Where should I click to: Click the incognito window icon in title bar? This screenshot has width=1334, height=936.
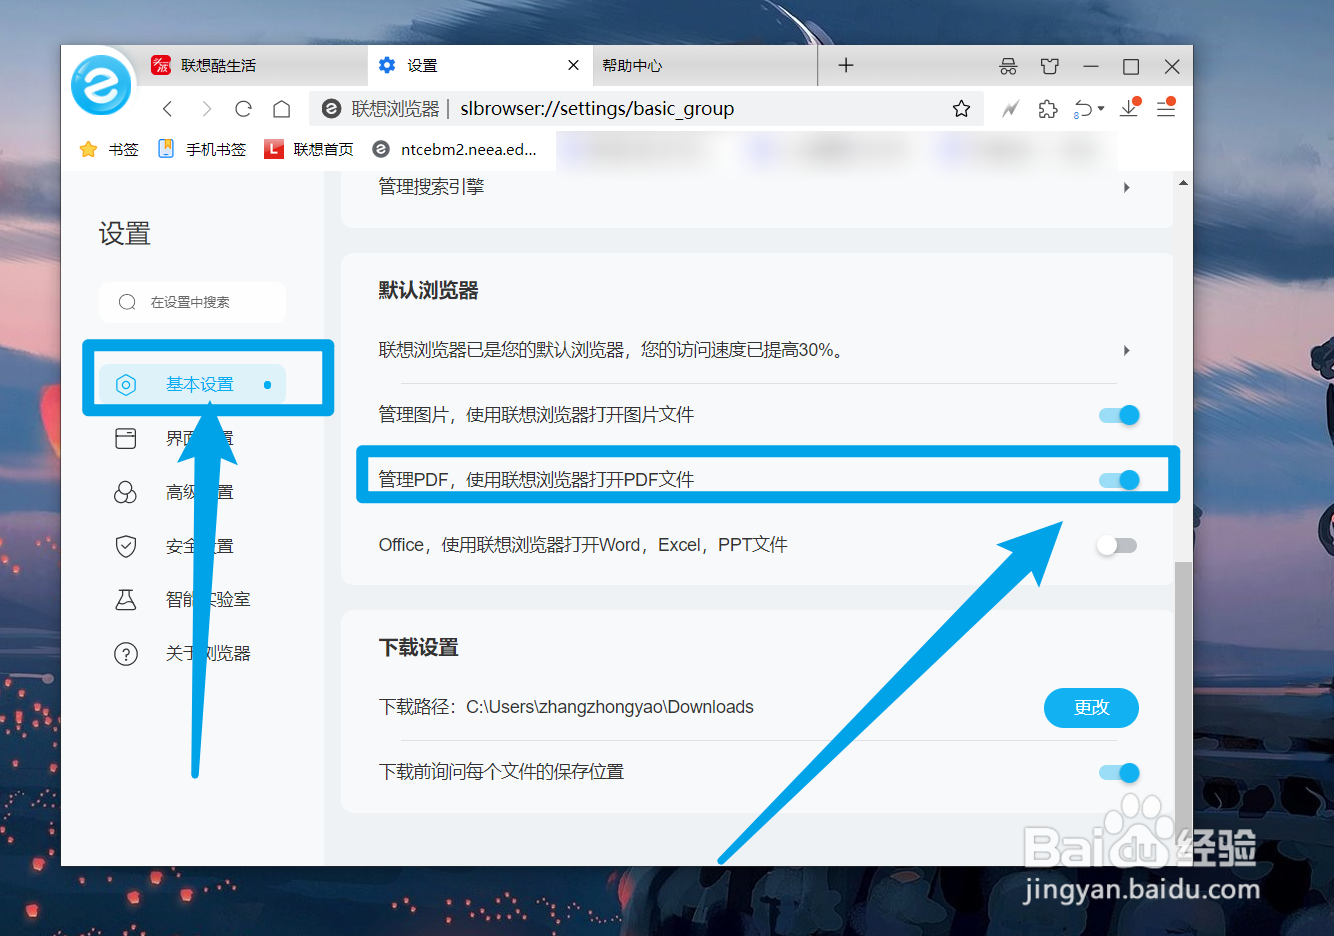1008,66
